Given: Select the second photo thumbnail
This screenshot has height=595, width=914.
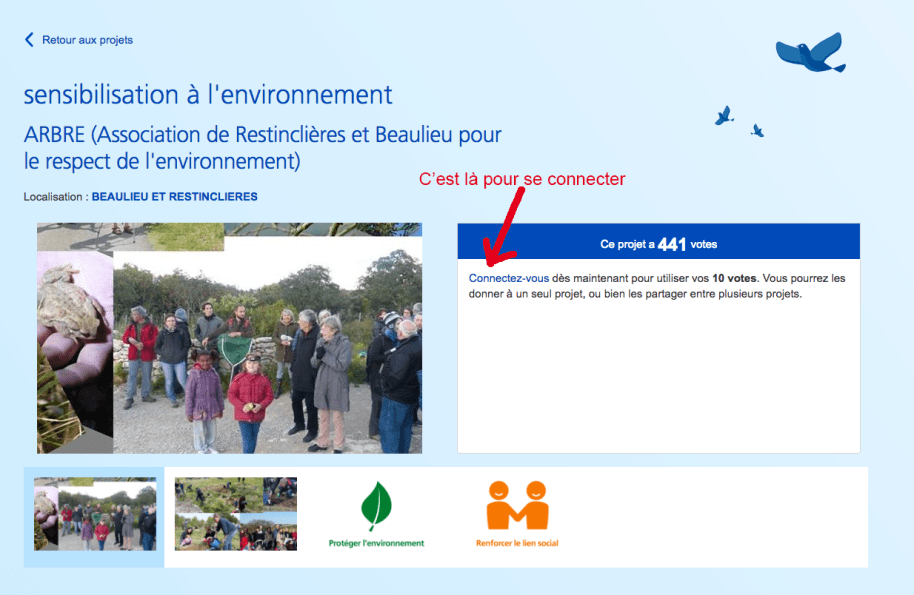Looking at the screenshot, I should click(235, 514).
